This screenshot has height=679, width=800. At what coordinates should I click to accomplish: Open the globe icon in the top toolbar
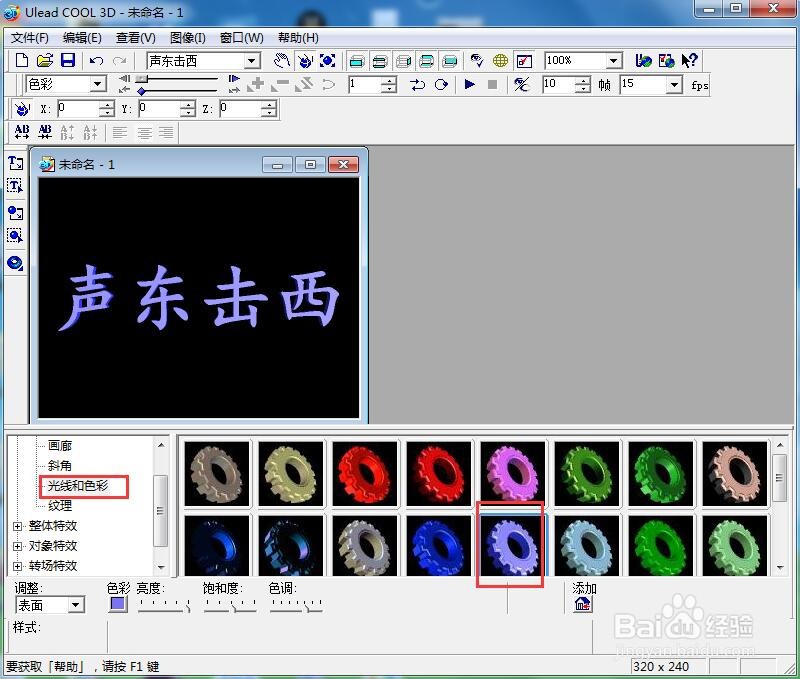coord(501,61)
